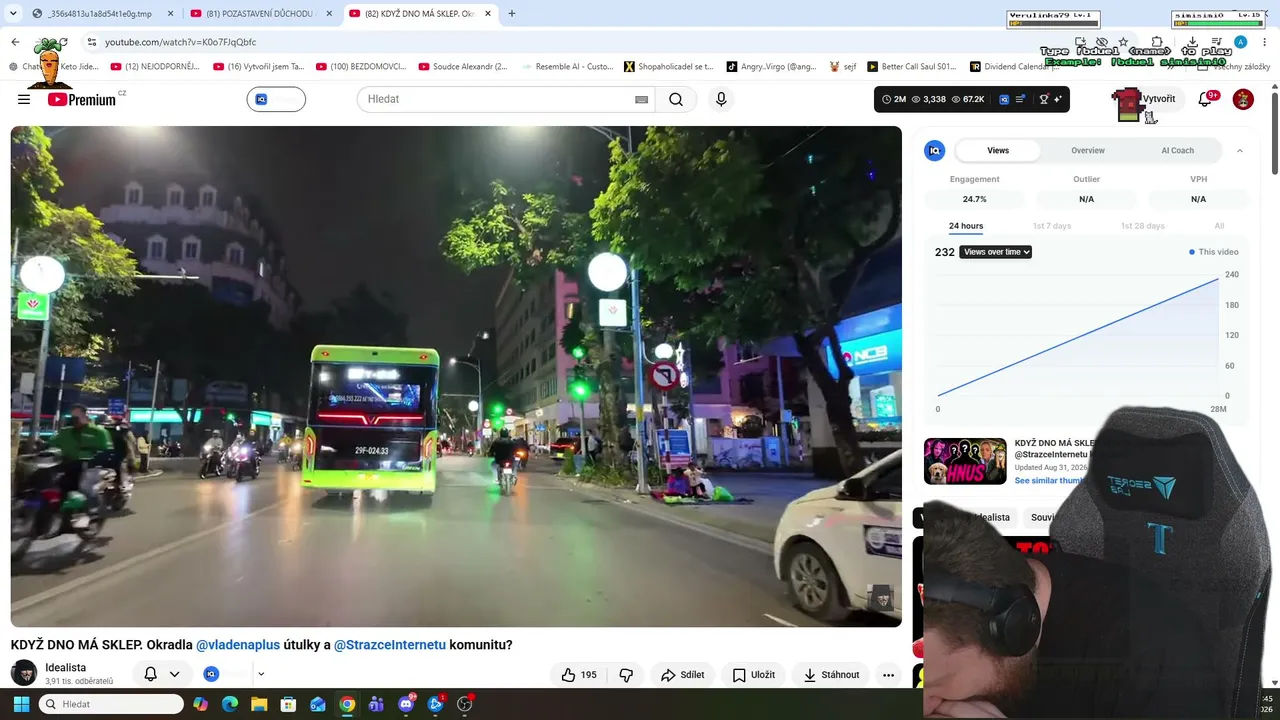Open the browser extensions puzzle icon
The height and width of the screenshot is (720, 1280).
[x=1157, y=42]
